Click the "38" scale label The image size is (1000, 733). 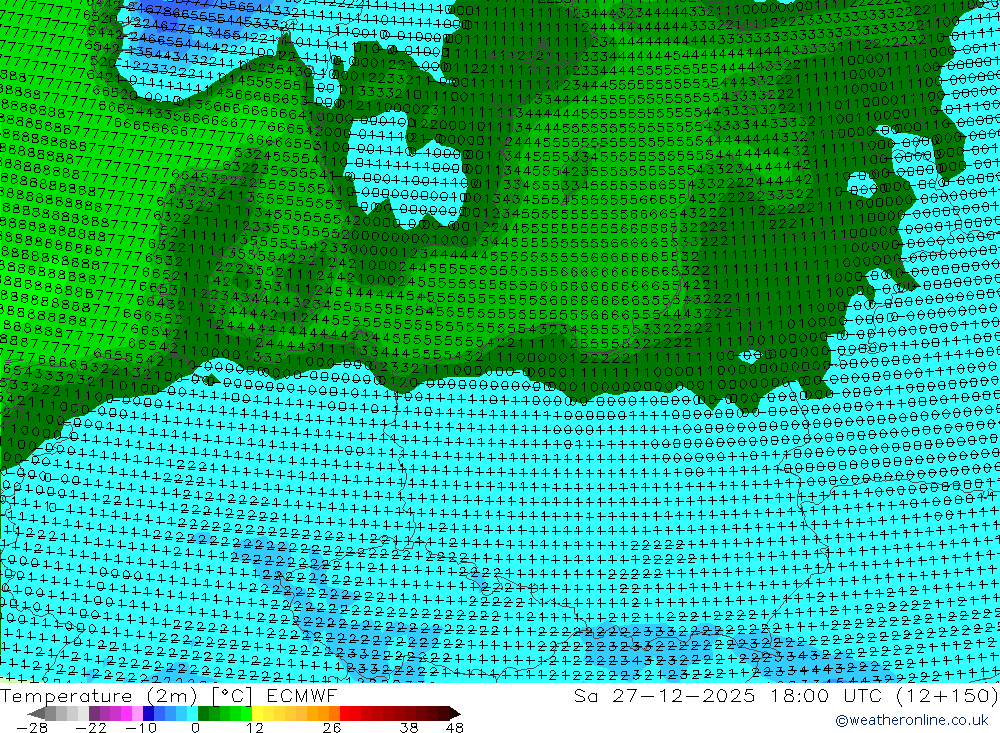pyautogui.click(x=408, y=728)
